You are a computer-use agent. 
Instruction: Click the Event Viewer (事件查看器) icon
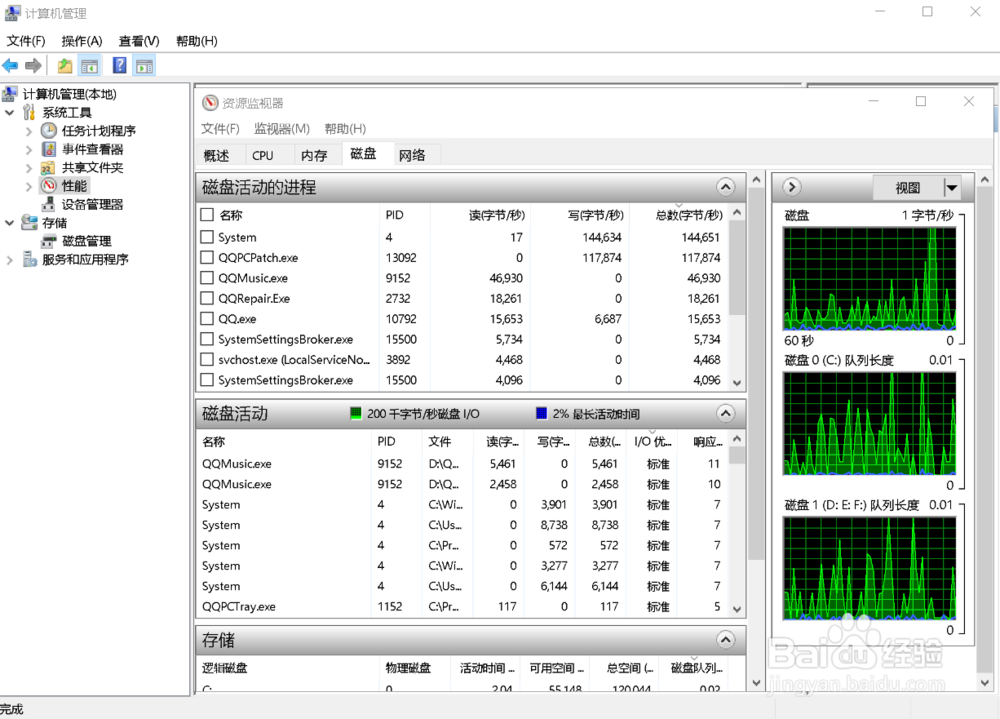[x=48, y=149]
